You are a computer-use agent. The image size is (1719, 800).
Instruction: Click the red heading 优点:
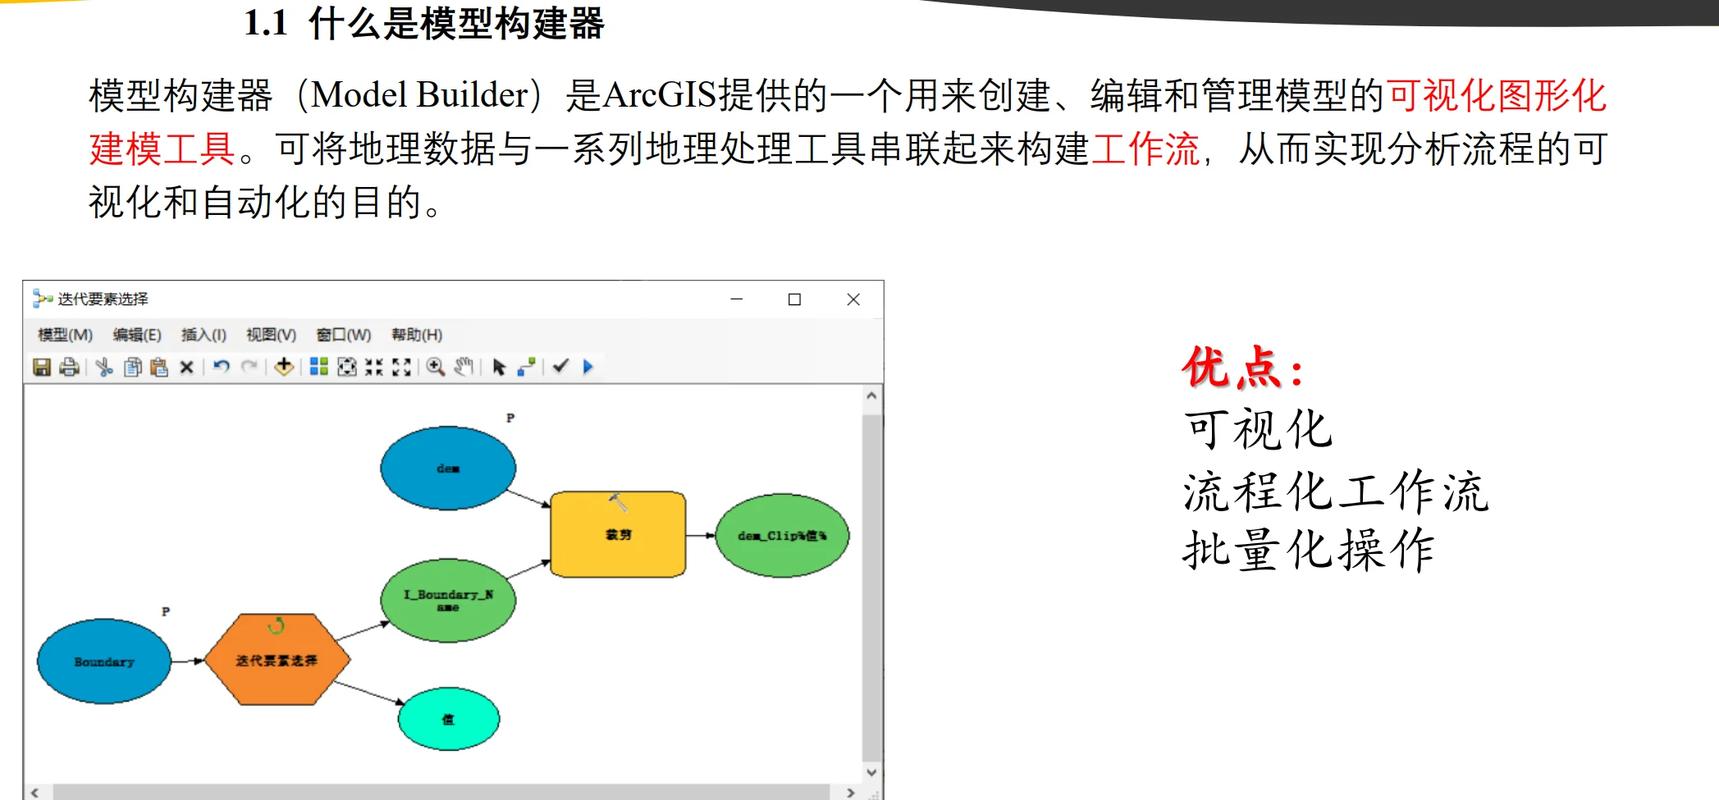1243,367
